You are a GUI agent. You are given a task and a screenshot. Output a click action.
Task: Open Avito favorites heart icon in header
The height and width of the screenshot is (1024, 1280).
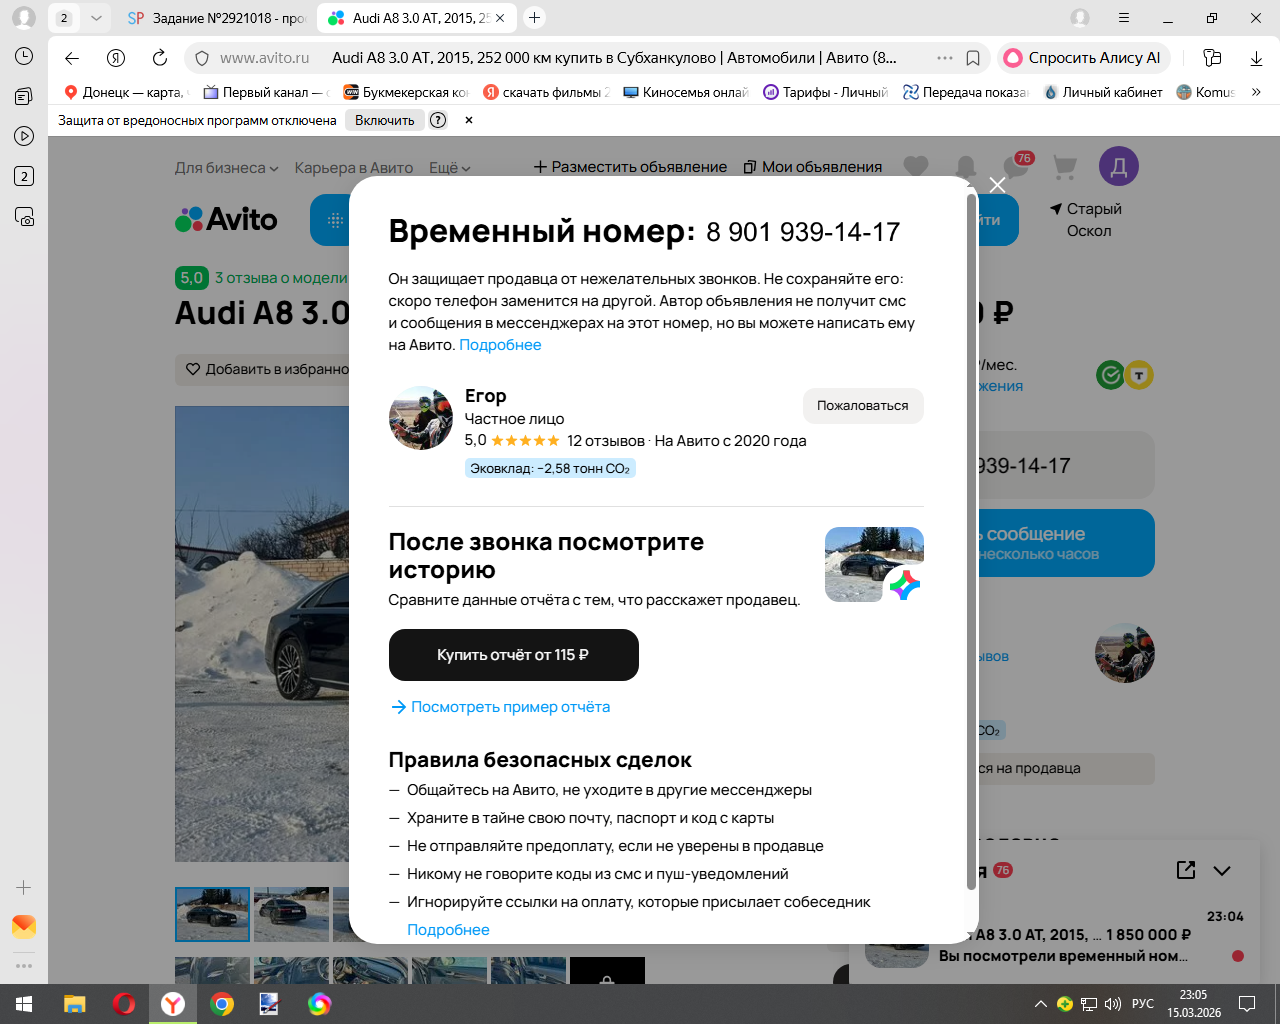coord(916,167)
